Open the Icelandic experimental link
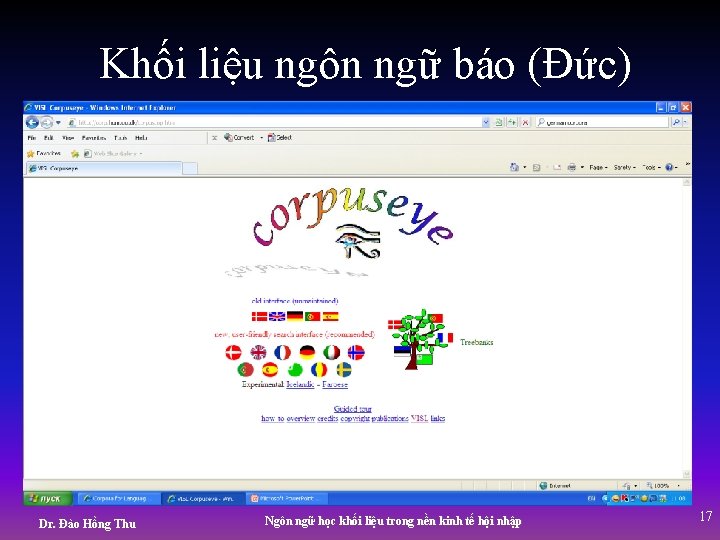Image resolution: width=720 pixels, height=540 pixels. tap(300, 384)
